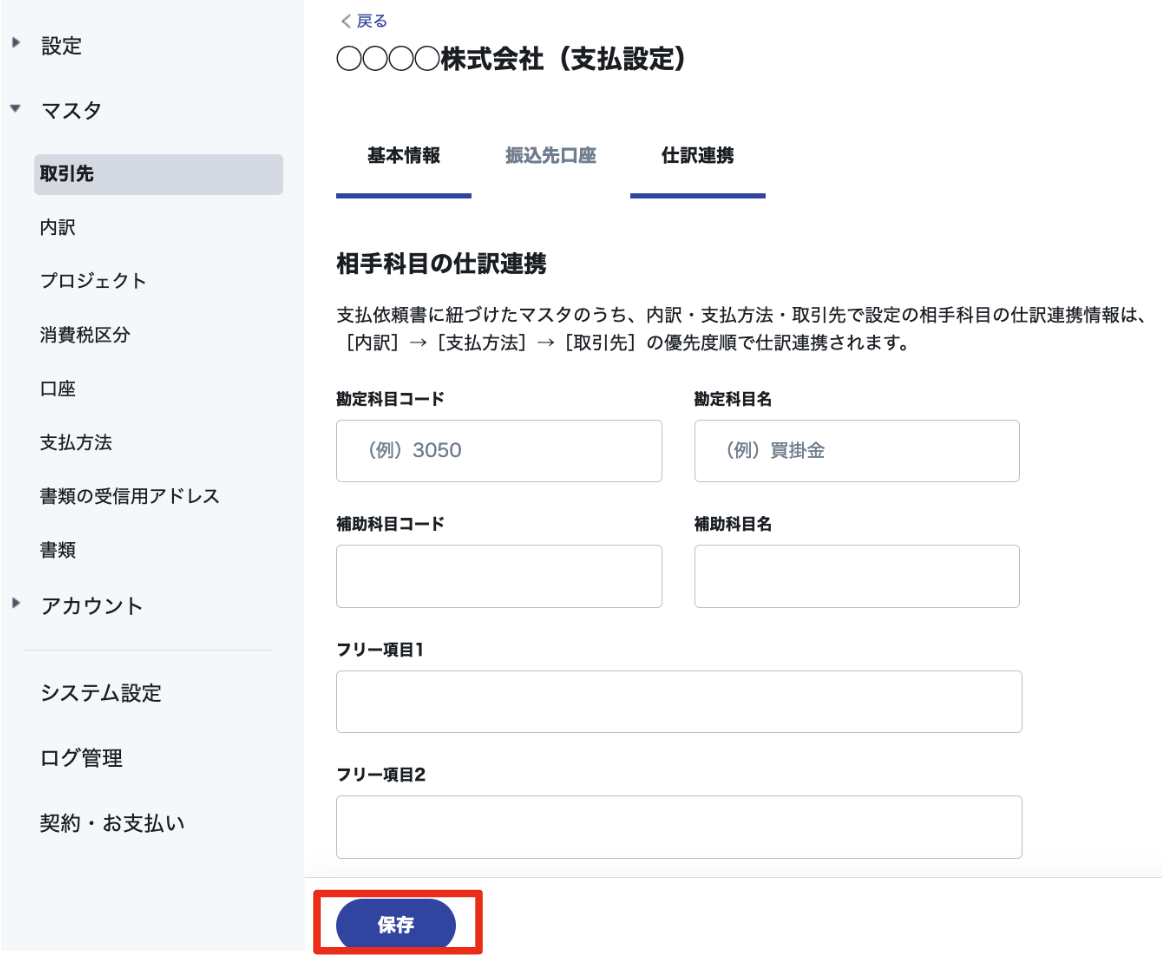Expand the 設定 section arrow

16,43
